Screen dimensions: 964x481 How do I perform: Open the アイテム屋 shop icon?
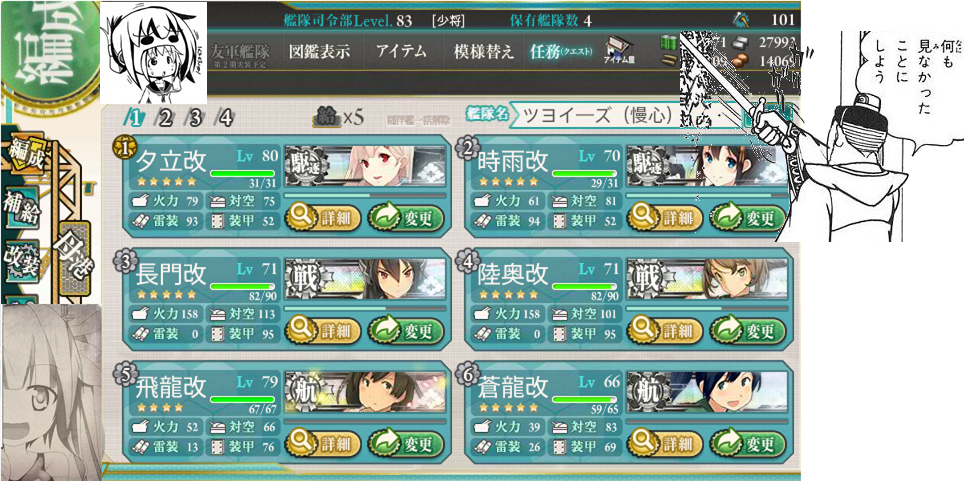point(618,49)
